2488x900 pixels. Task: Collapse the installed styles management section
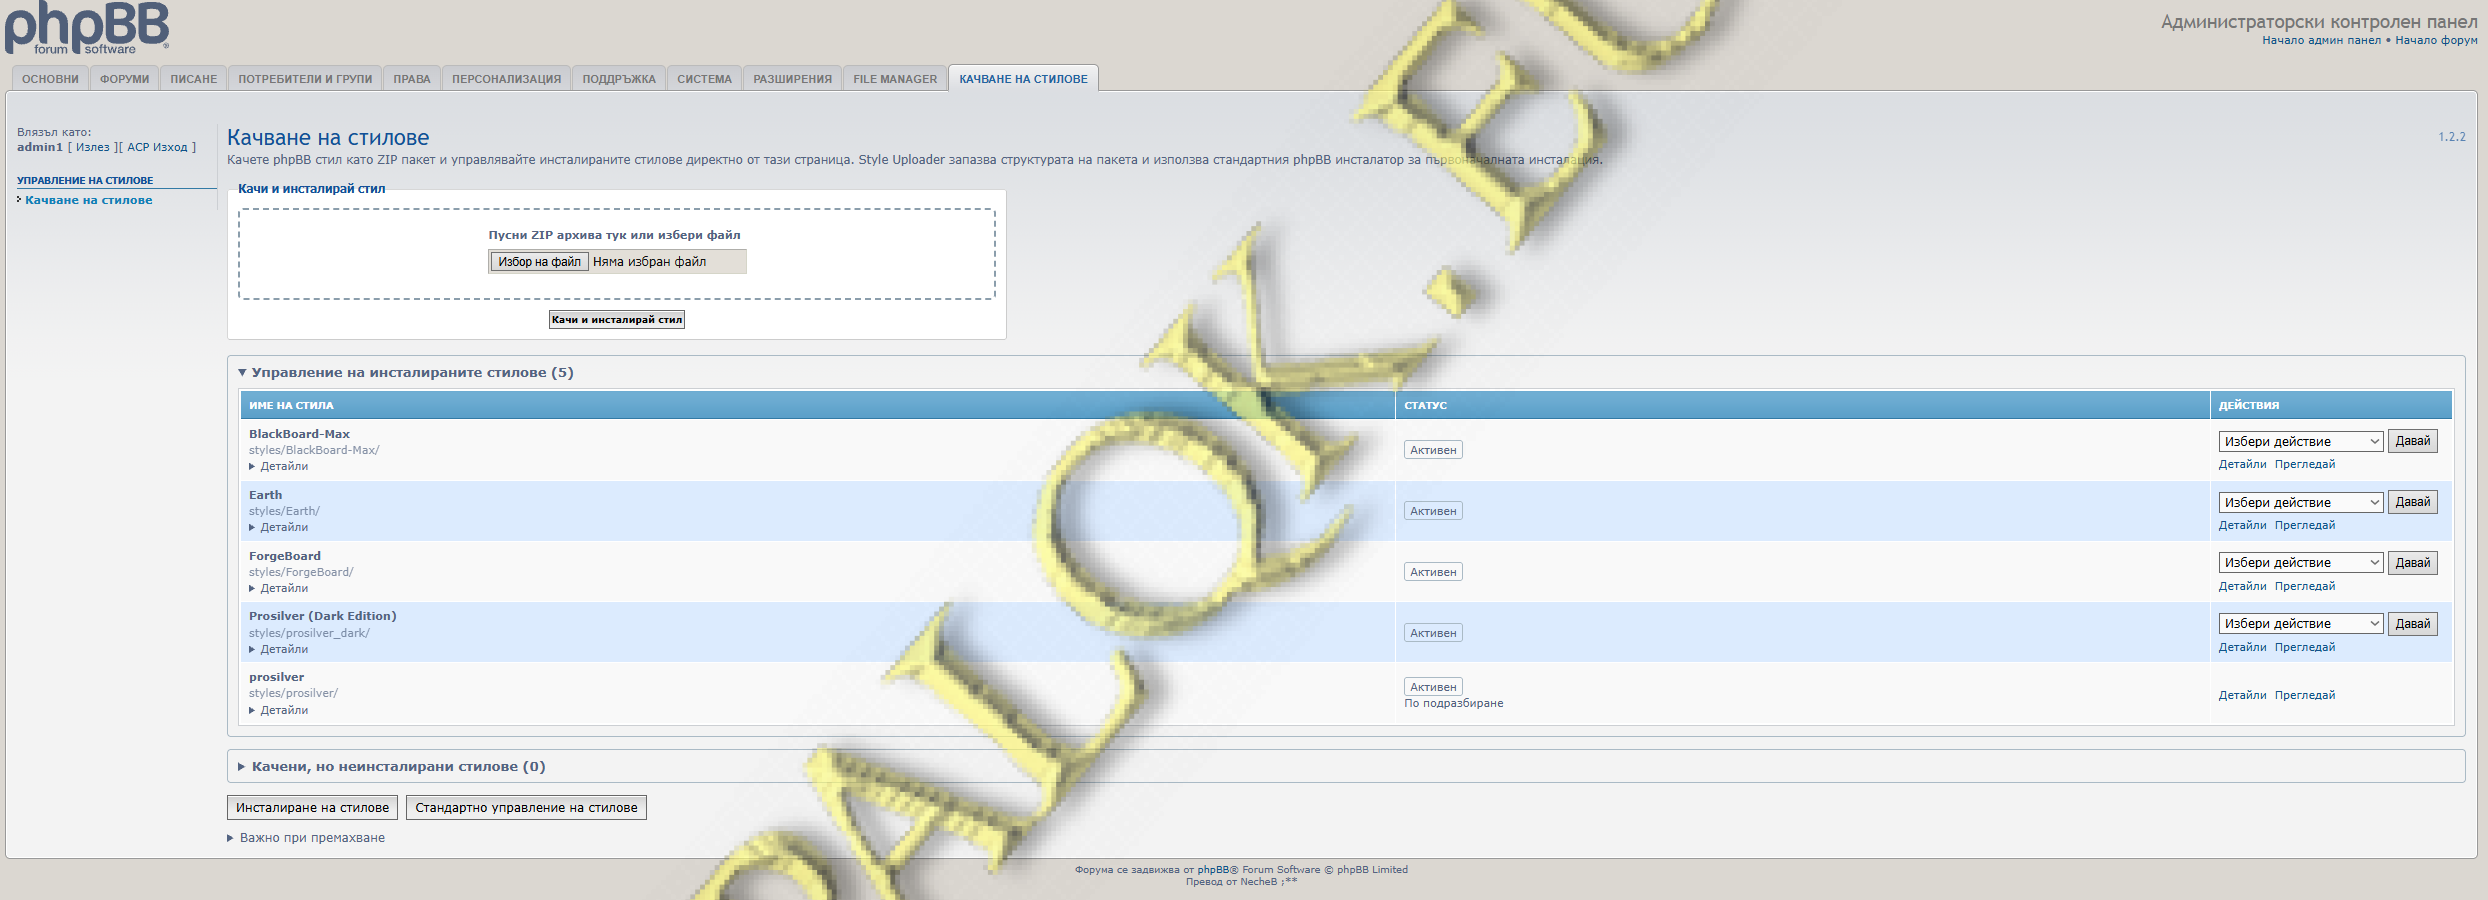pos(405,373)
